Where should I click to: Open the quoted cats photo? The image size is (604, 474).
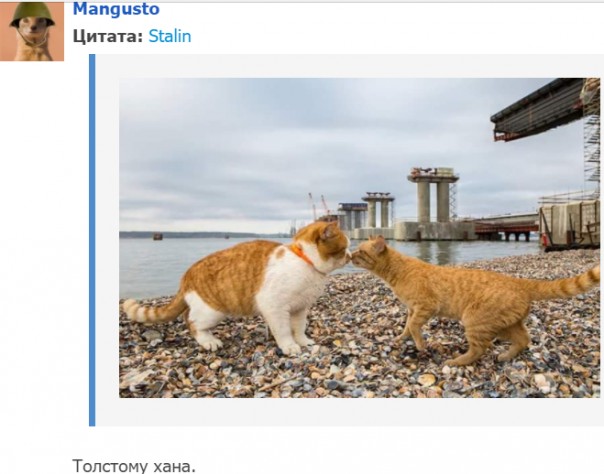pos(359,238)
